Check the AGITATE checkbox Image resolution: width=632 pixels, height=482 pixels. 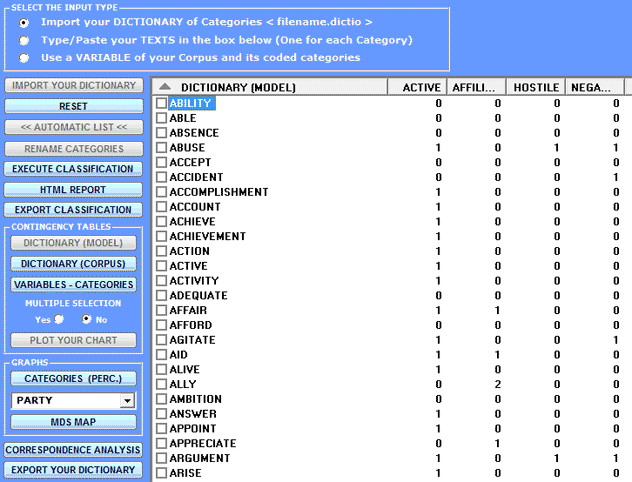162,340
